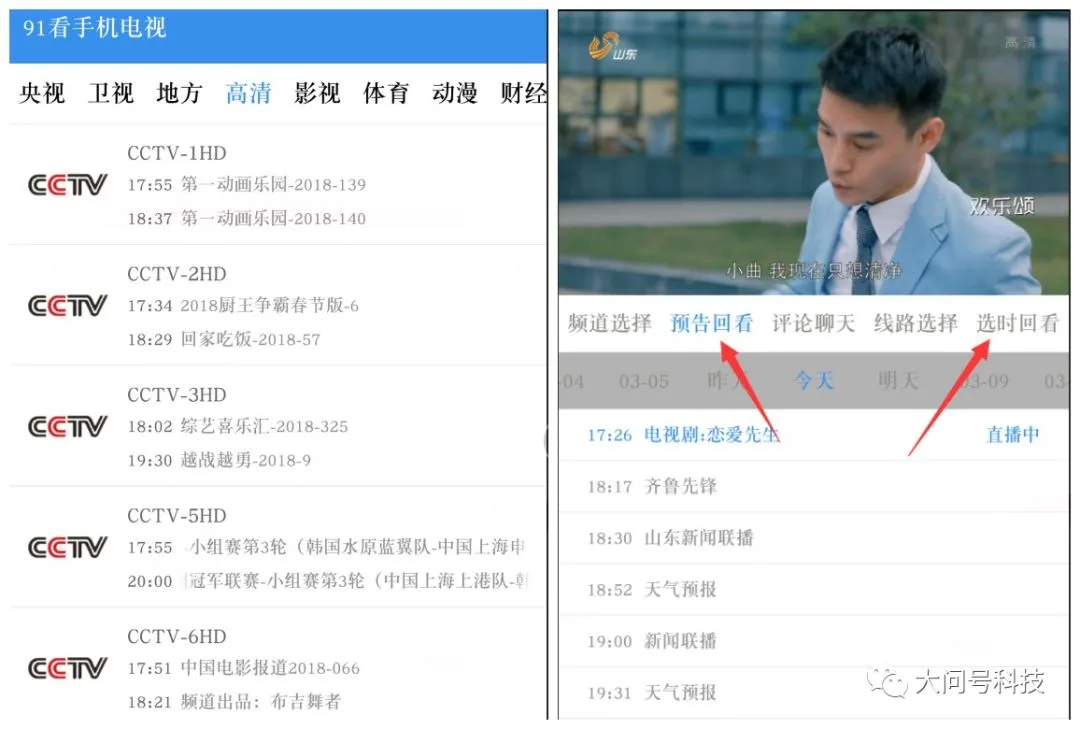Click the CCTV logo beside CCTV-5HD
The height and width of the screenshot is (729, 1080).
[x=68, y=547]
